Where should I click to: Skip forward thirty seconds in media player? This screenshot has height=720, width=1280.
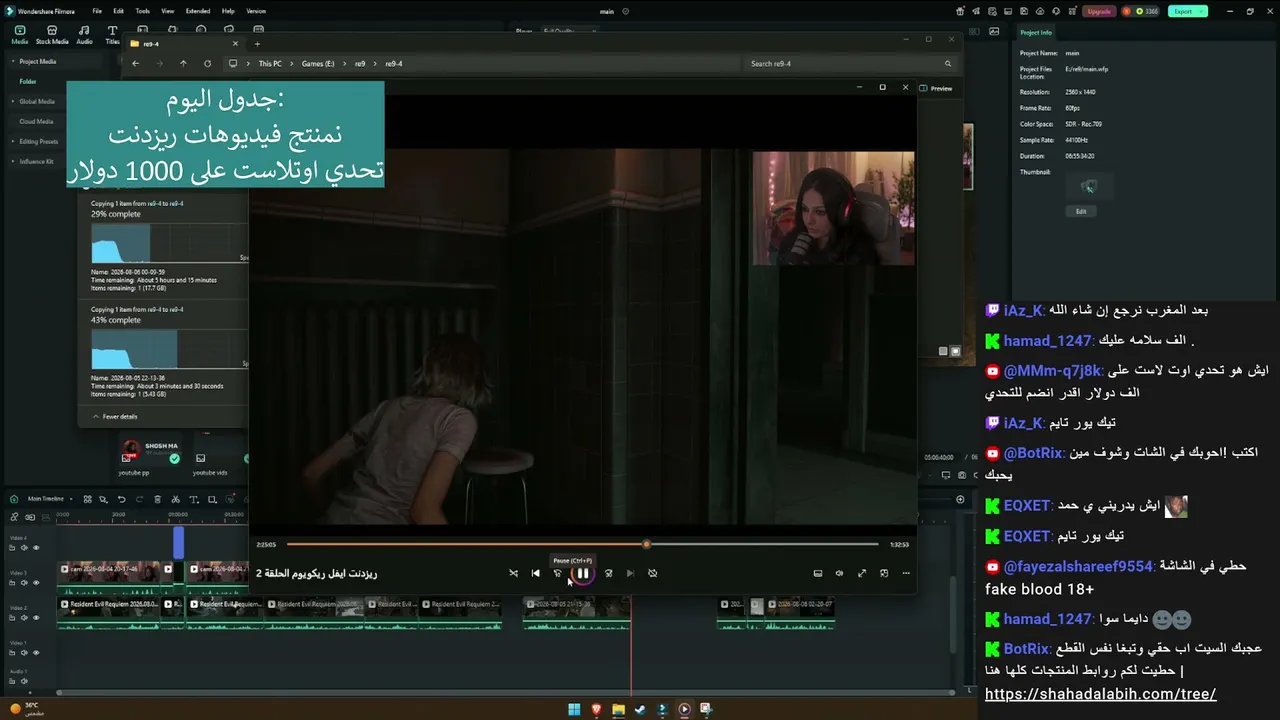(608, 573)
